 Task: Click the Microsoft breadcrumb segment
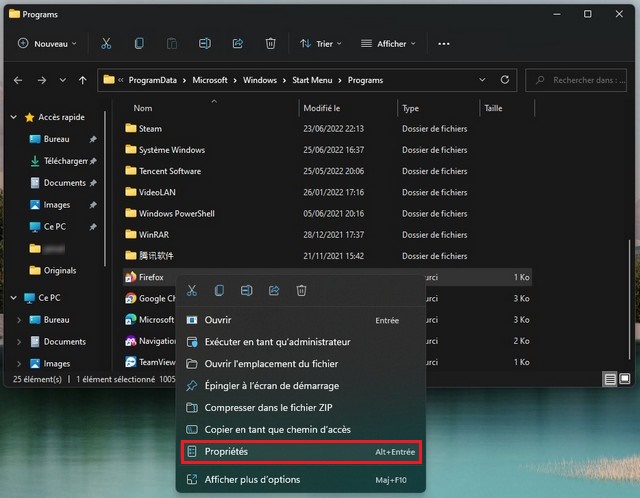[210, 80]
